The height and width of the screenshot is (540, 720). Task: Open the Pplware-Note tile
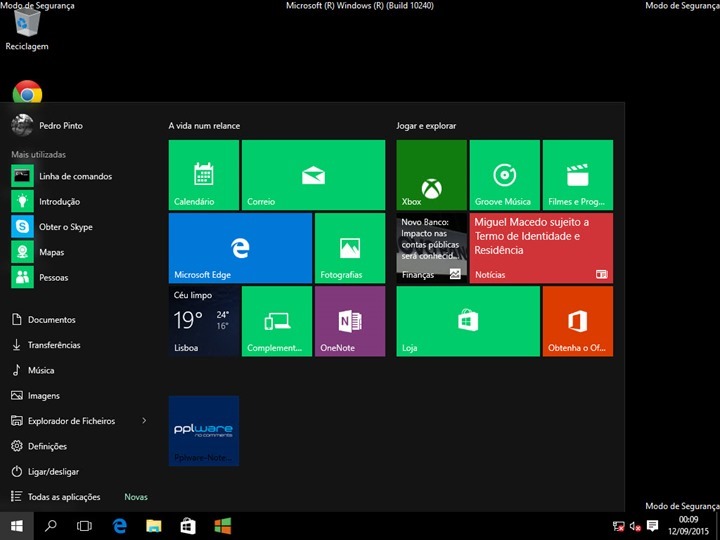[x=203, y=431]
